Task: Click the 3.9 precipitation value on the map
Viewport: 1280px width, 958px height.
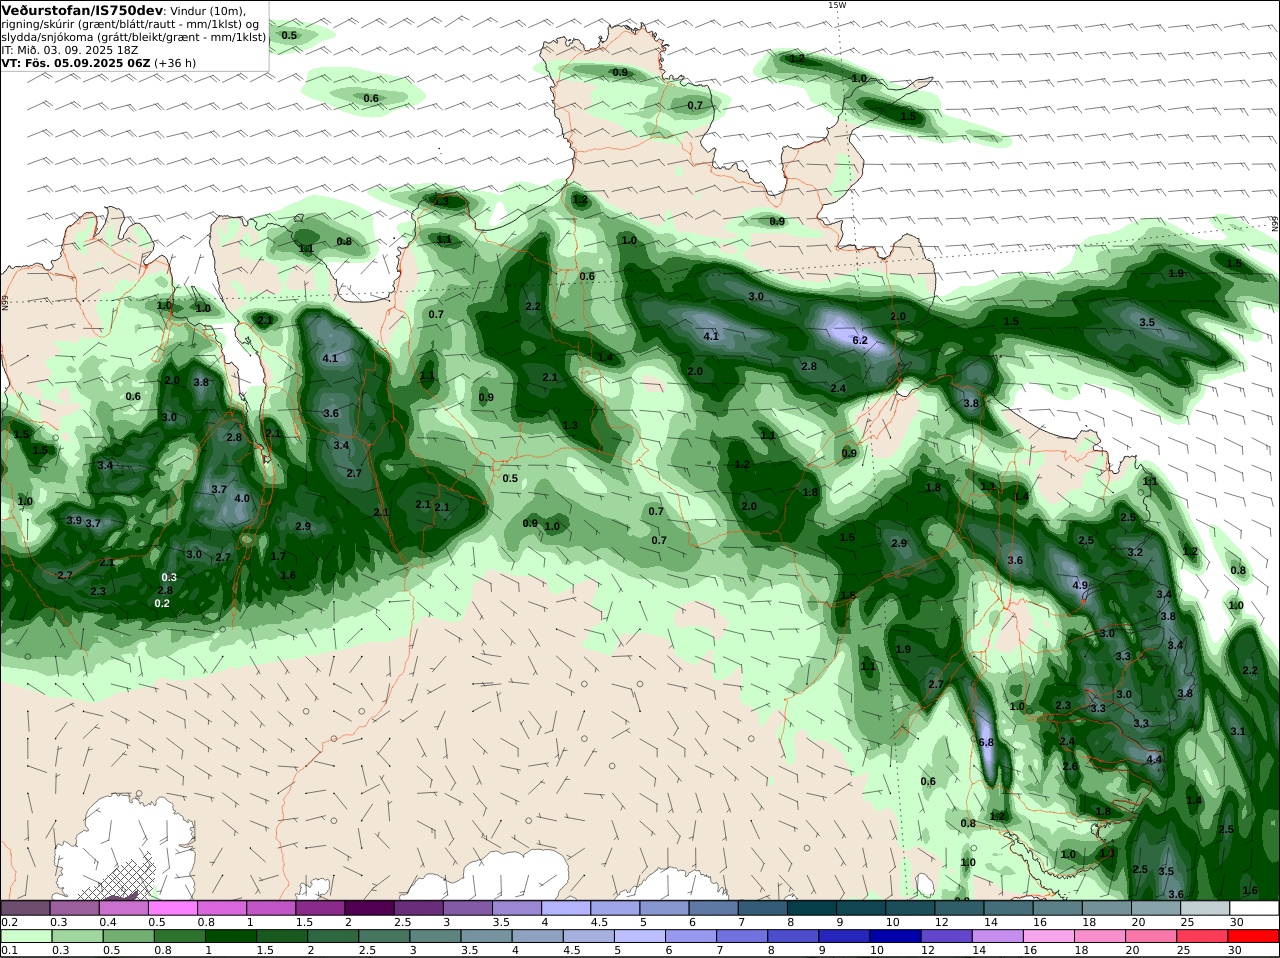Action: coord(74,520)
